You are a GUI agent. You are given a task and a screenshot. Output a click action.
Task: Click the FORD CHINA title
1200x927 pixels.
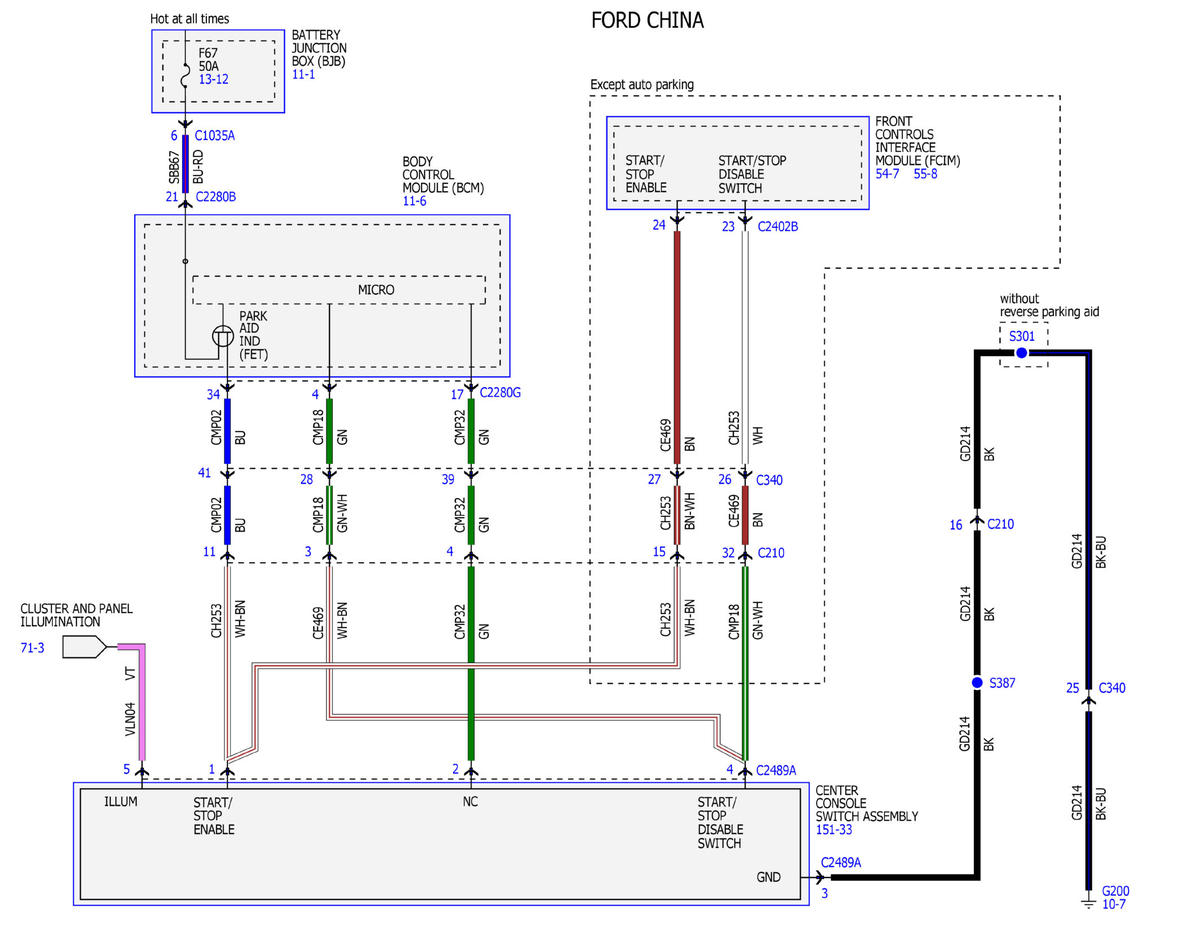[x=647, y=20]
